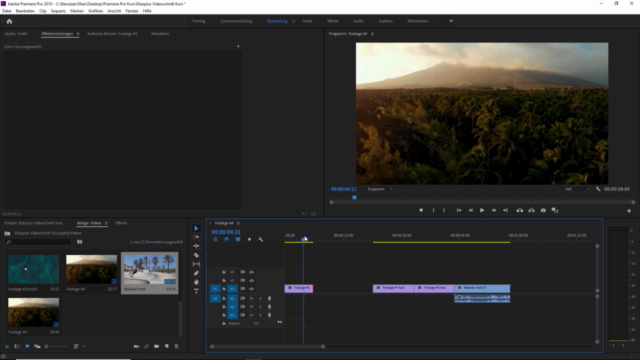The height and width of the screenshot is (360, 640).
Task: Select the Hand tool
Action: pos(196,282)
